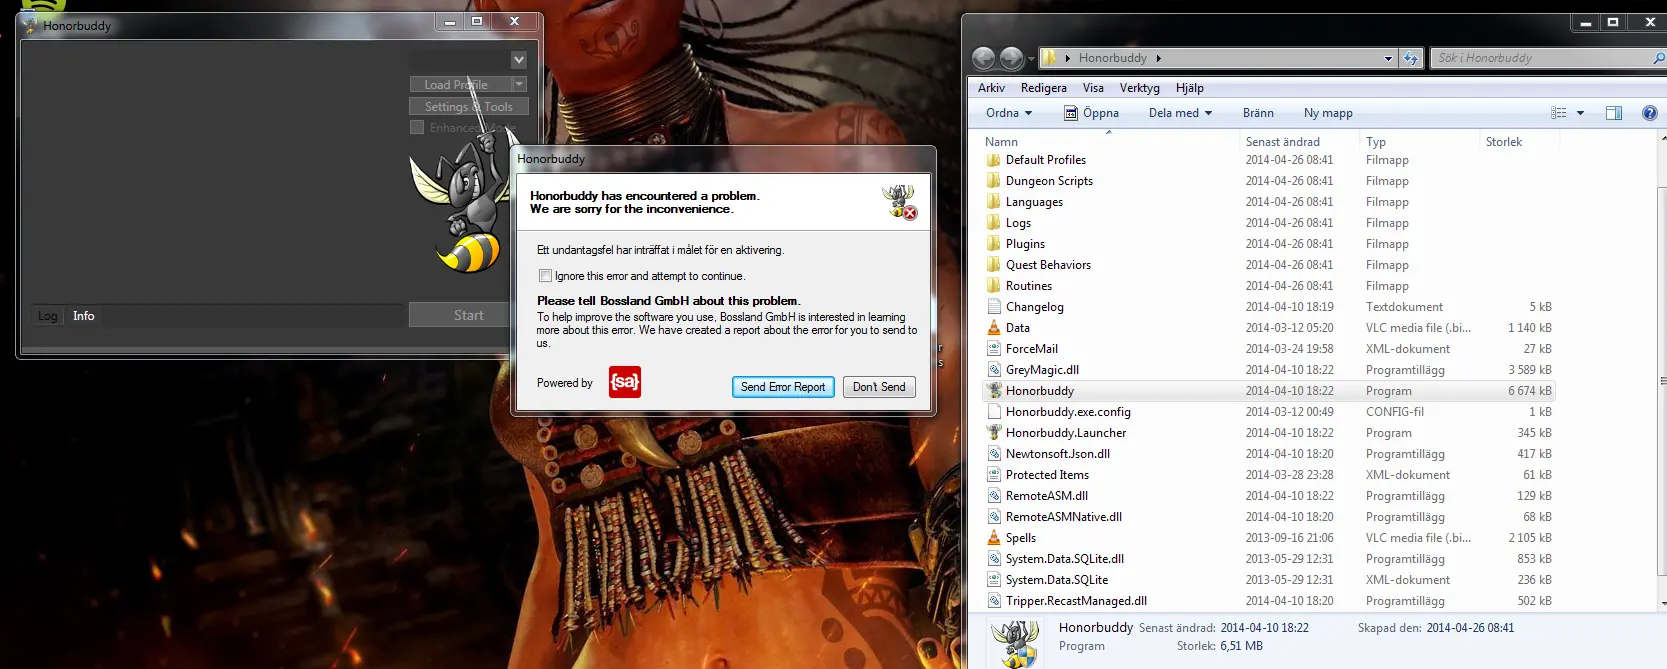
Task: Open the Verktyg menu
Action: pyautogui.click(x=1140, y=88)
